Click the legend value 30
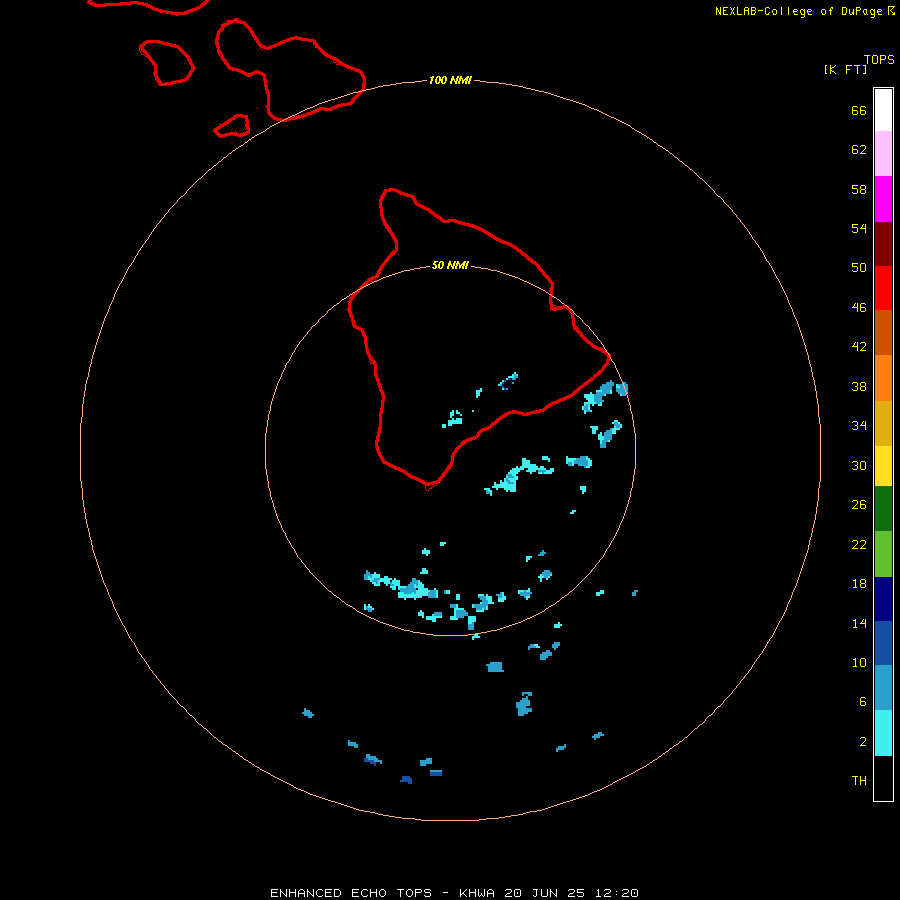This screenshot has height=900, width=900. [859, 465]
